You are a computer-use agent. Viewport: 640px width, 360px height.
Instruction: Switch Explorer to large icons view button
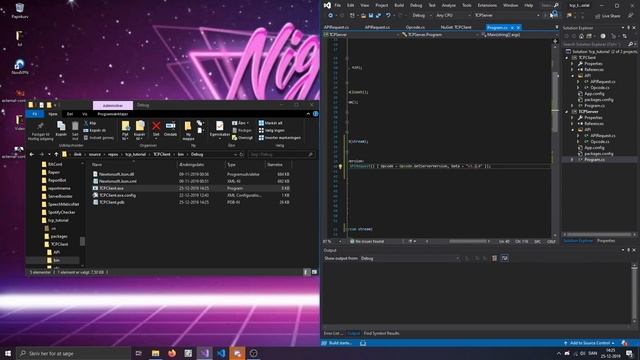(314, 272)
